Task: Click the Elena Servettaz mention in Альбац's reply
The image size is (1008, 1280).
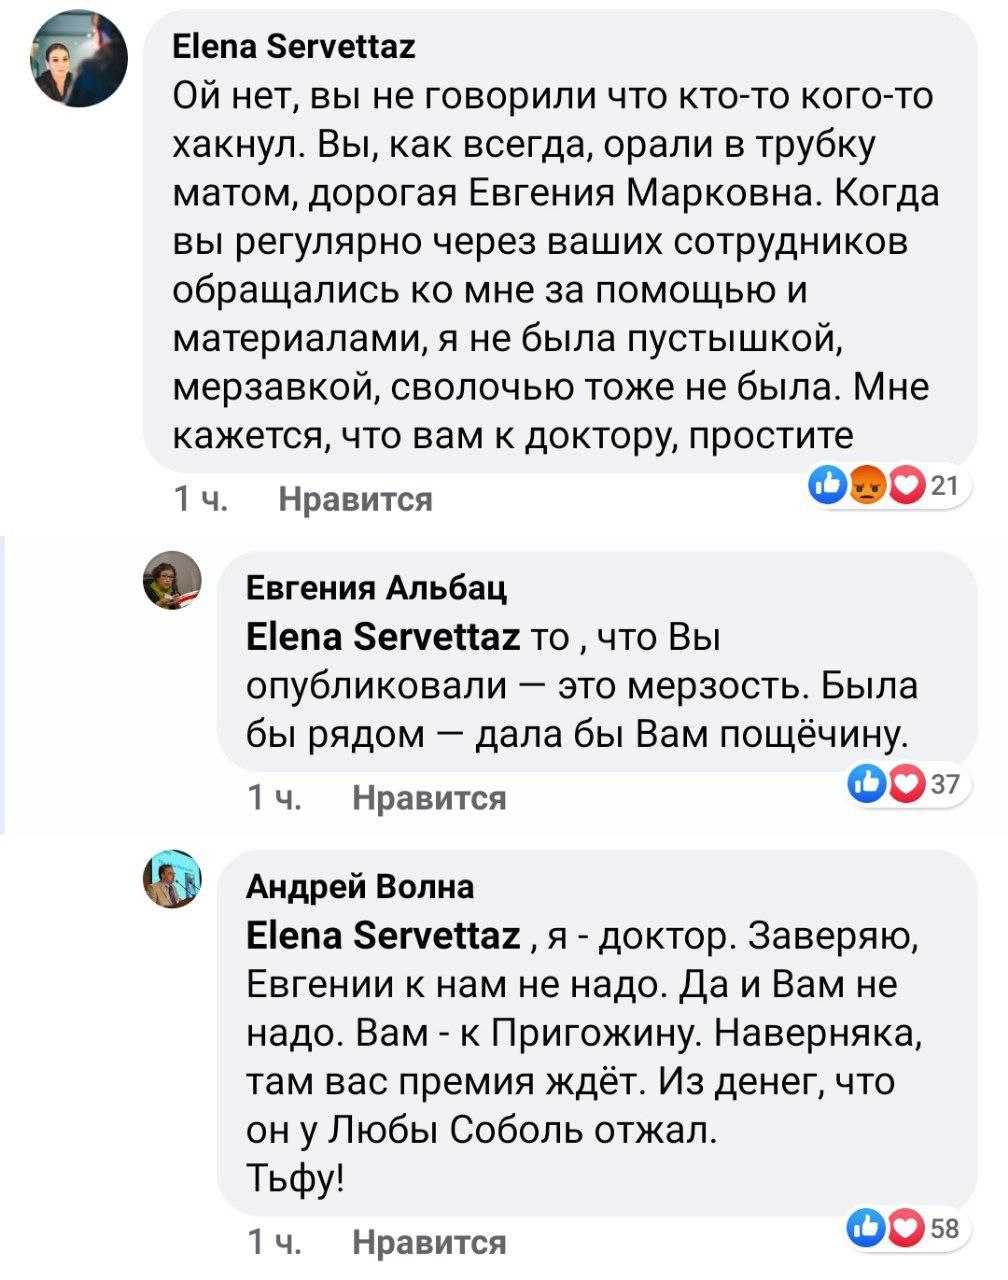Action: (x=382, y=637)
